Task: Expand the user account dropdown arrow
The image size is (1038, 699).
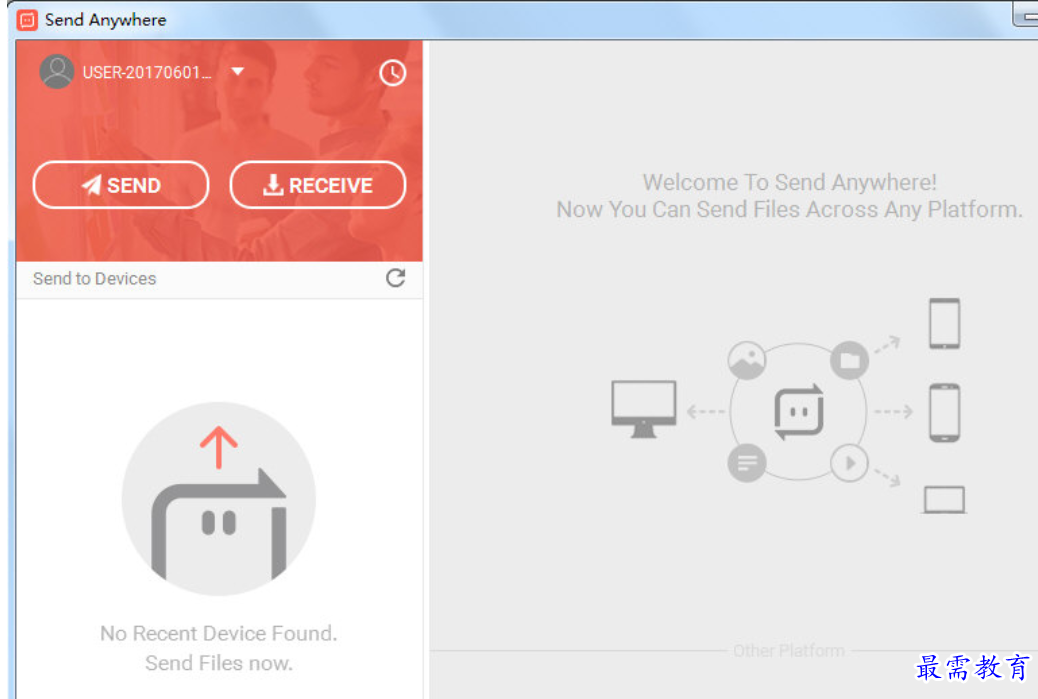Action: [238, 71]
